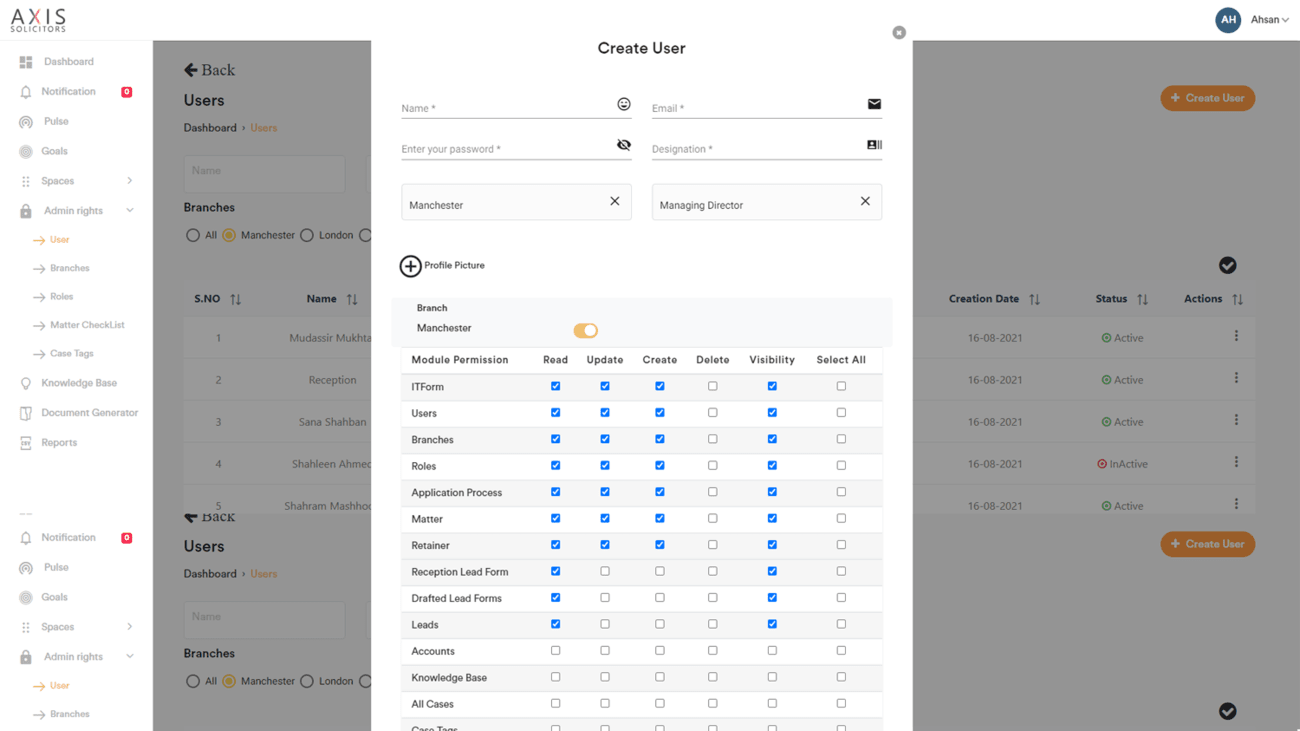Click the upper Name search field in Users page
This screenshot has height=731, width=1300.
tap(264, 172)
